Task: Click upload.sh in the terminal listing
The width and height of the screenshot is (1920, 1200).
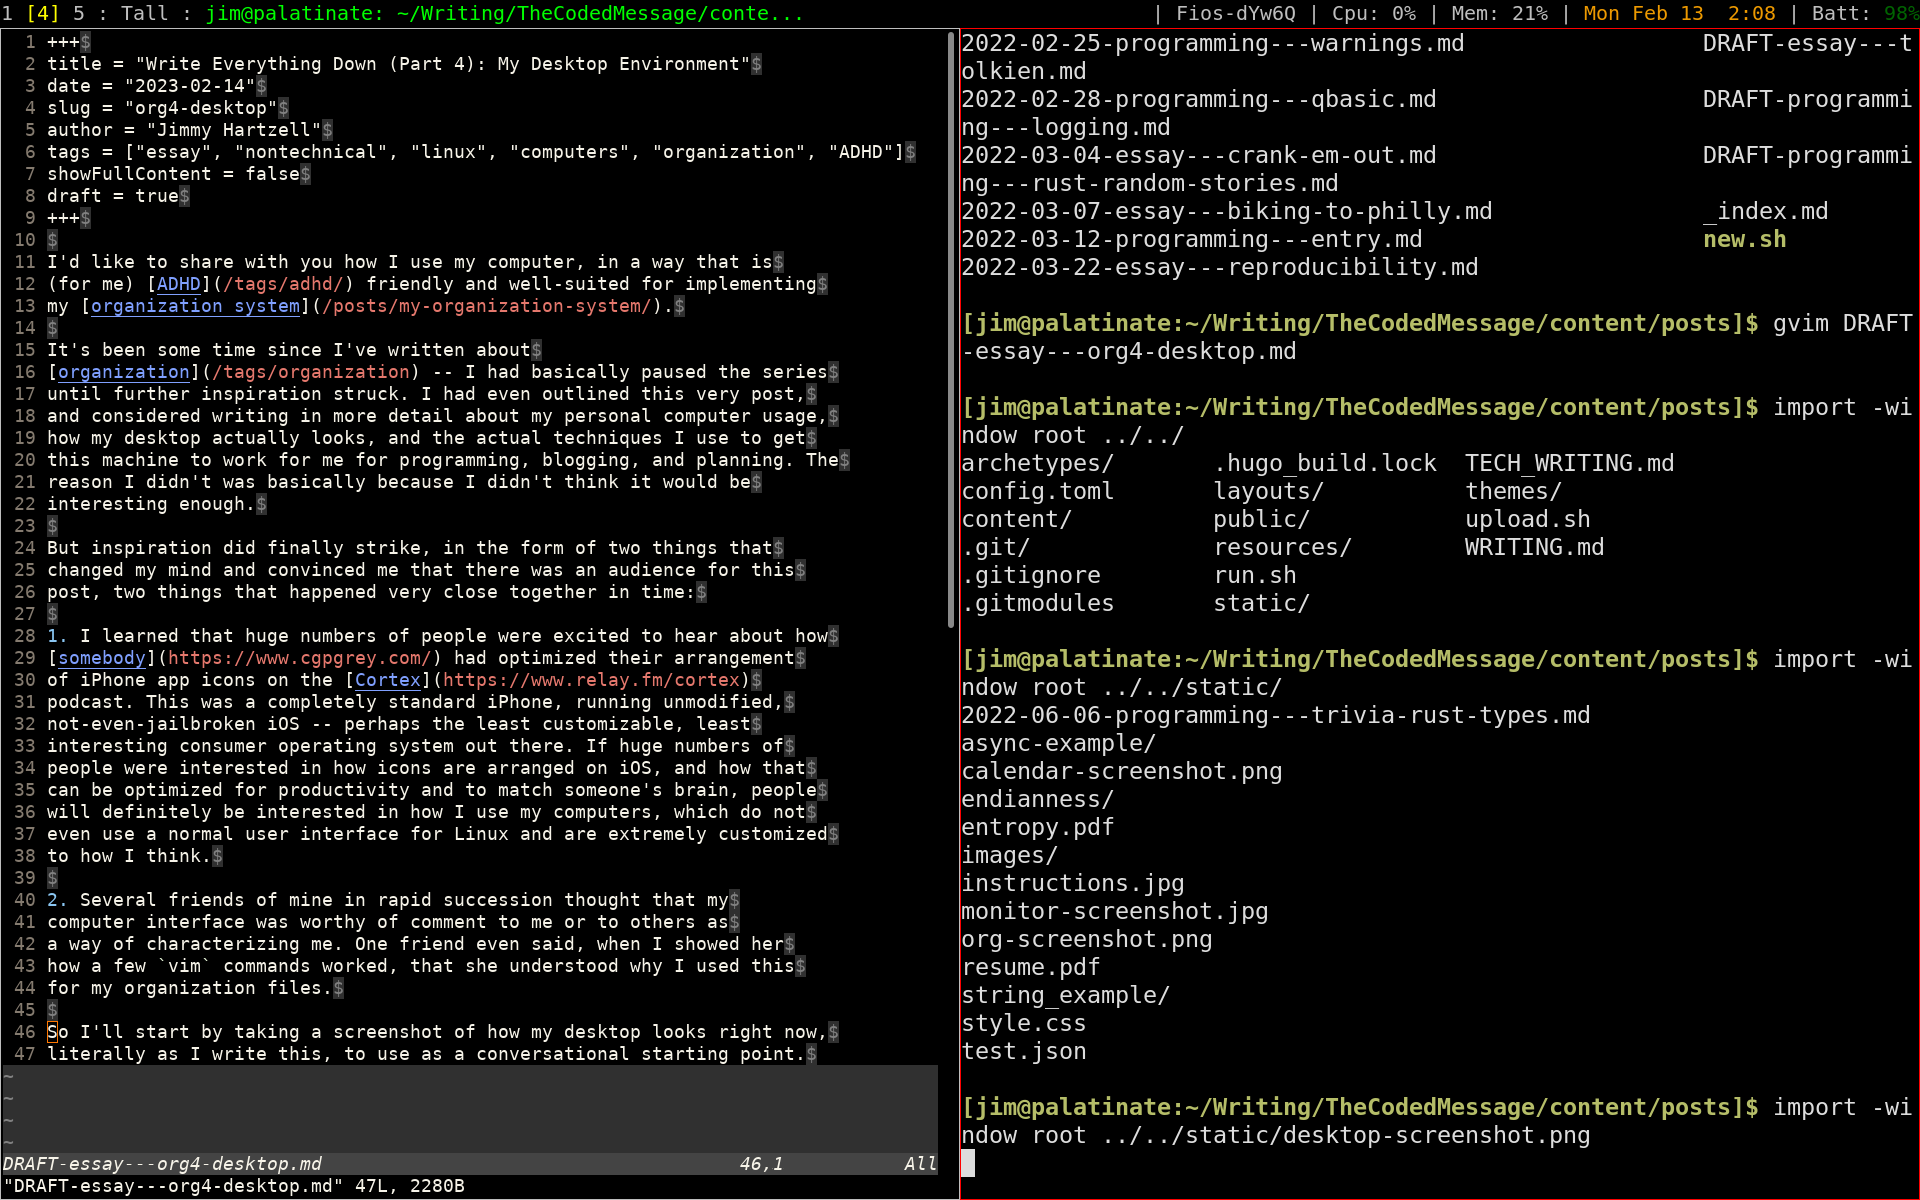Action: [1528, 519]
